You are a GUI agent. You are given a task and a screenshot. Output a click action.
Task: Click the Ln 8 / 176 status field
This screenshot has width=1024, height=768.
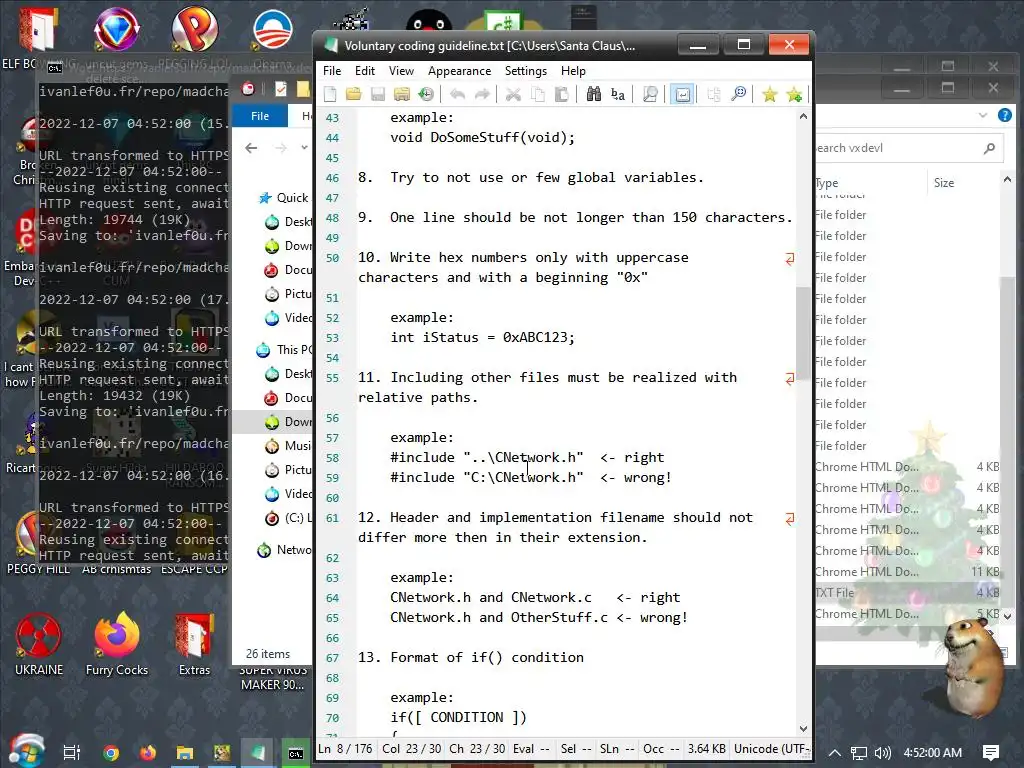click(345, 749)
